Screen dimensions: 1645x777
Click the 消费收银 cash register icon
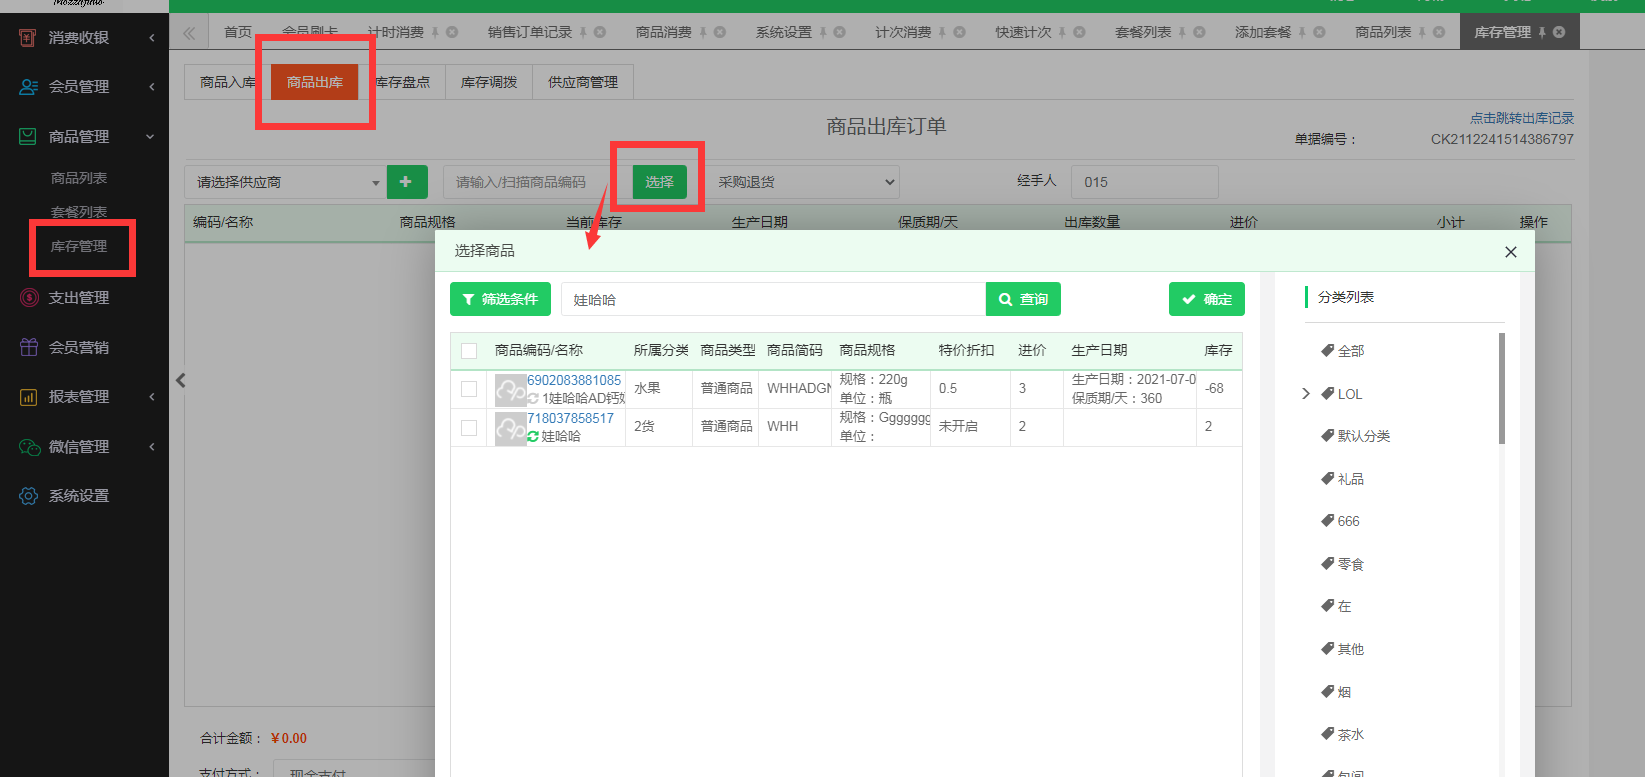point(28,38)
